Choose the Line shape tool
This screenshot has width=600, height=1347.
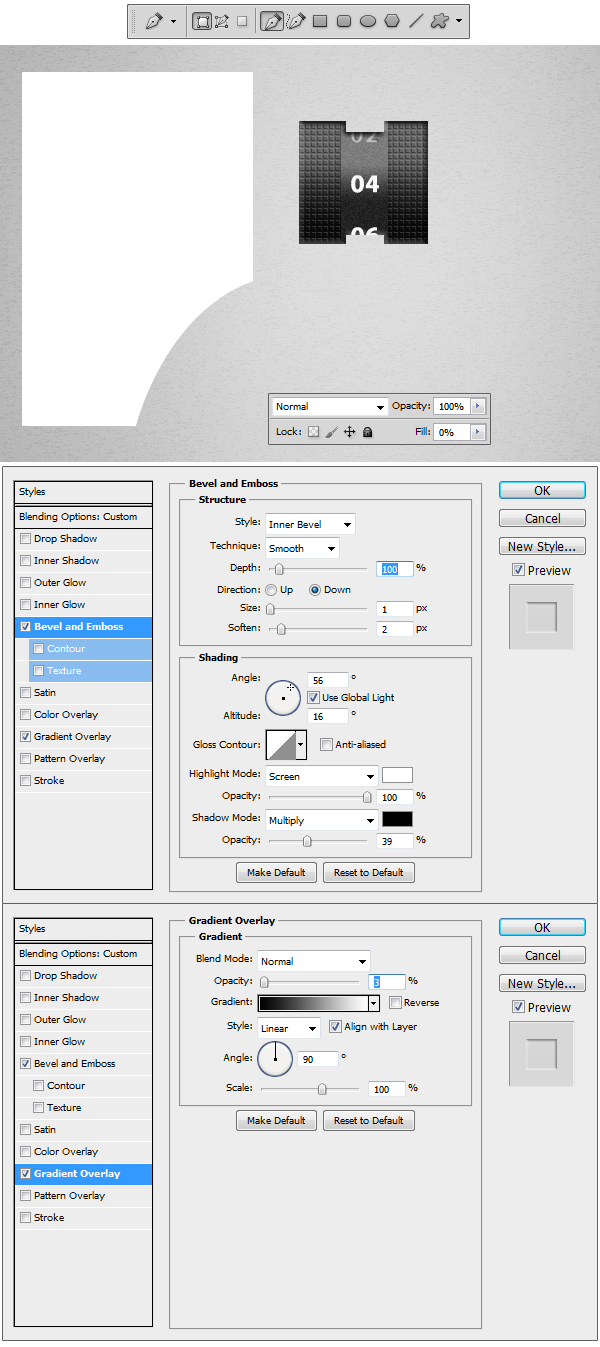click(416, 21)
